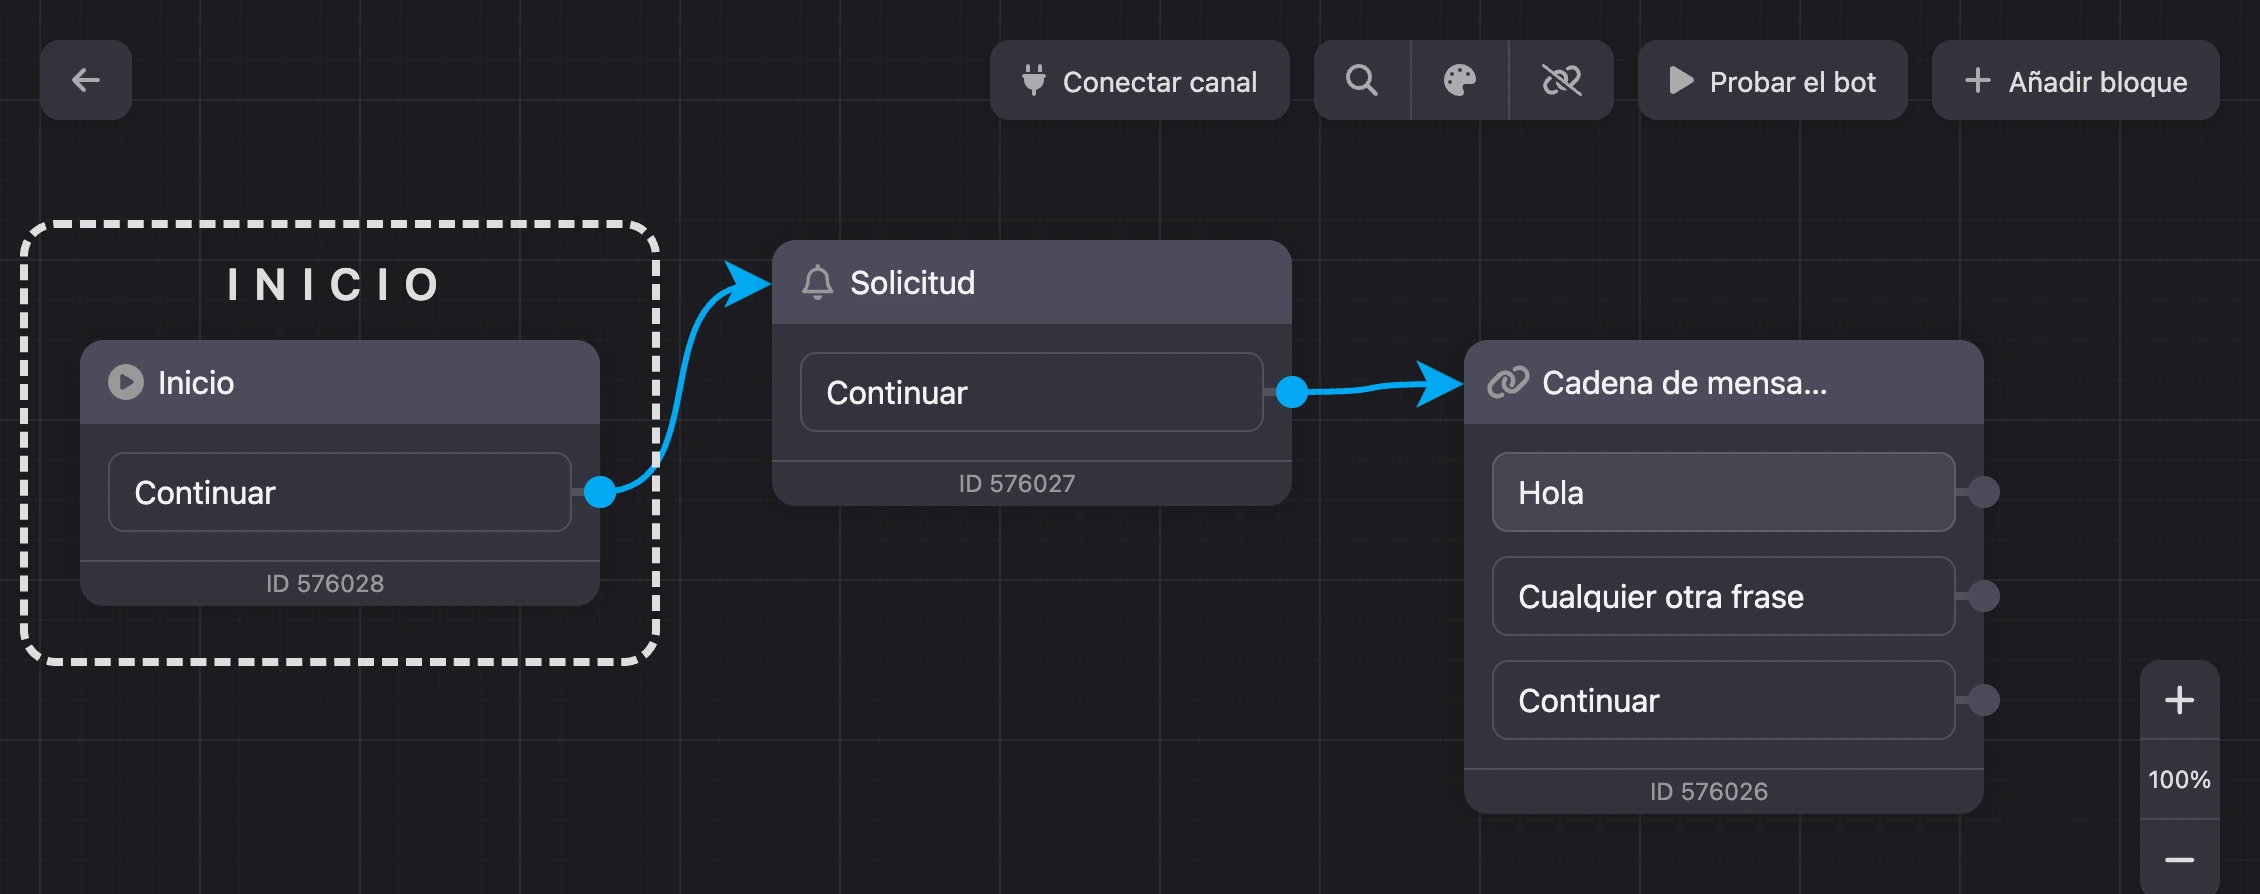2260x894 pixels.
Task: Click the gray connector next to Hola
Action: click(1984, 492)
